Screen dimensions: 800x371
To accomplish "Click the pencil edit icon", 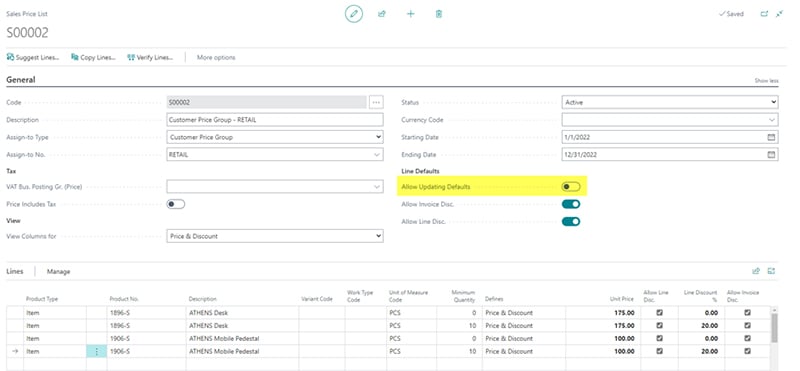I will pyautogui.click(x=354, y=14).
